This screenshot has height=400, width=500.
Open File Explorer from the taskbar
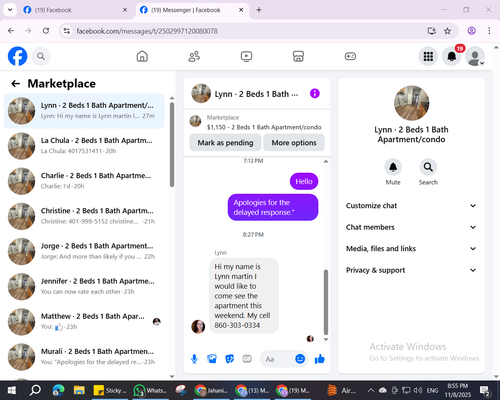point(79,390)
